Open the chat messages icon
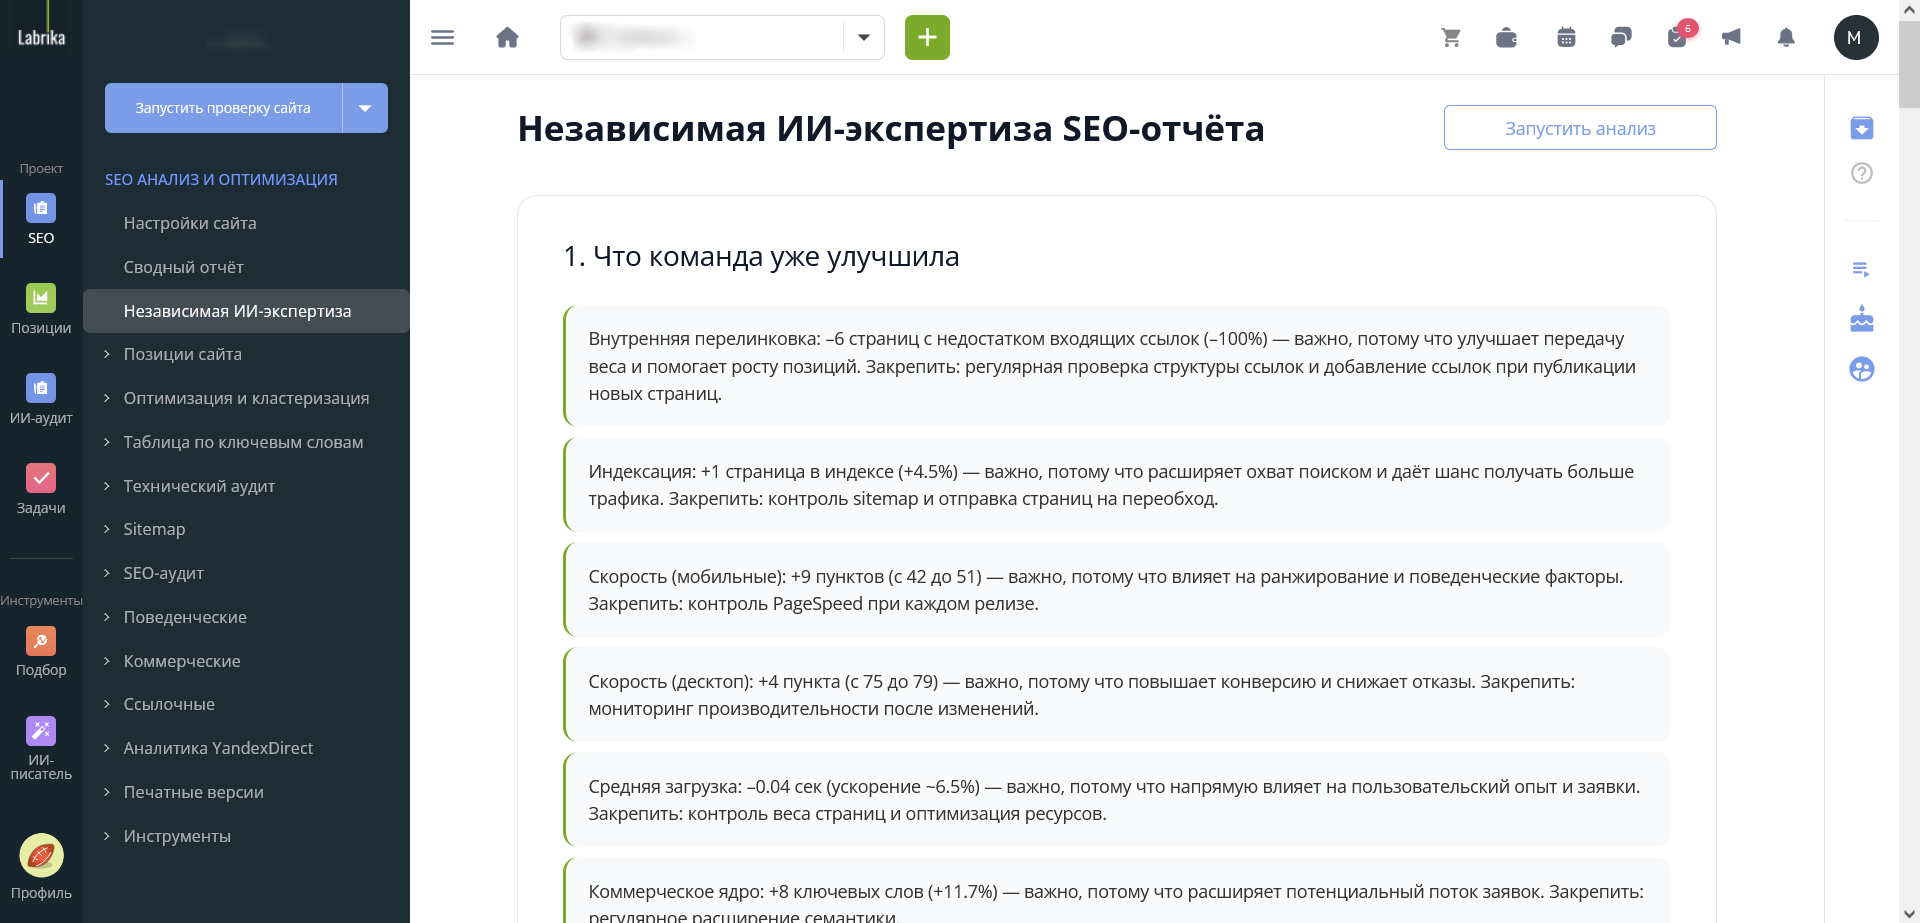The height and width of the screenshot is (923, 1920). pos(1621,38)
